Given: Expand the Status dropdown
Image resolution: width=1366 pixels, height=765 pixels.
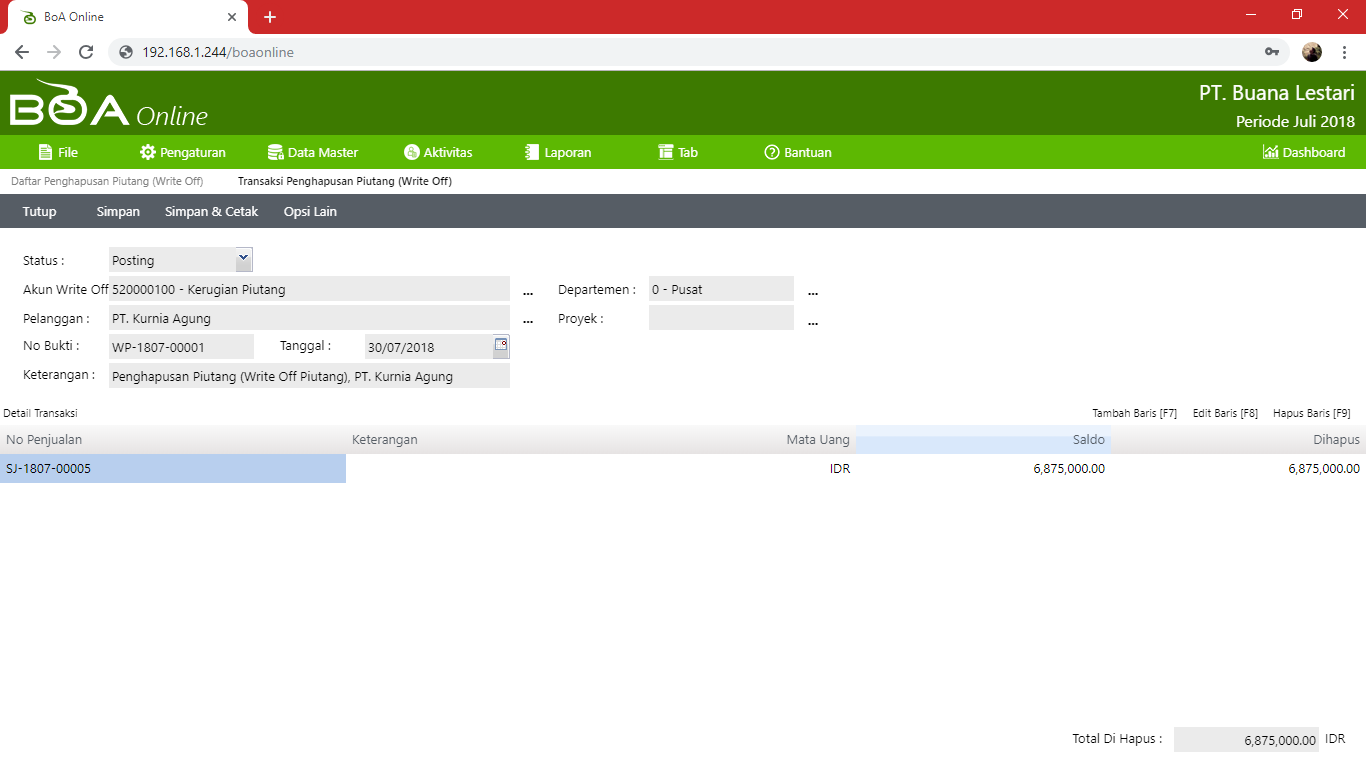Looking at the screenshot, I should (x=243, y=259).
